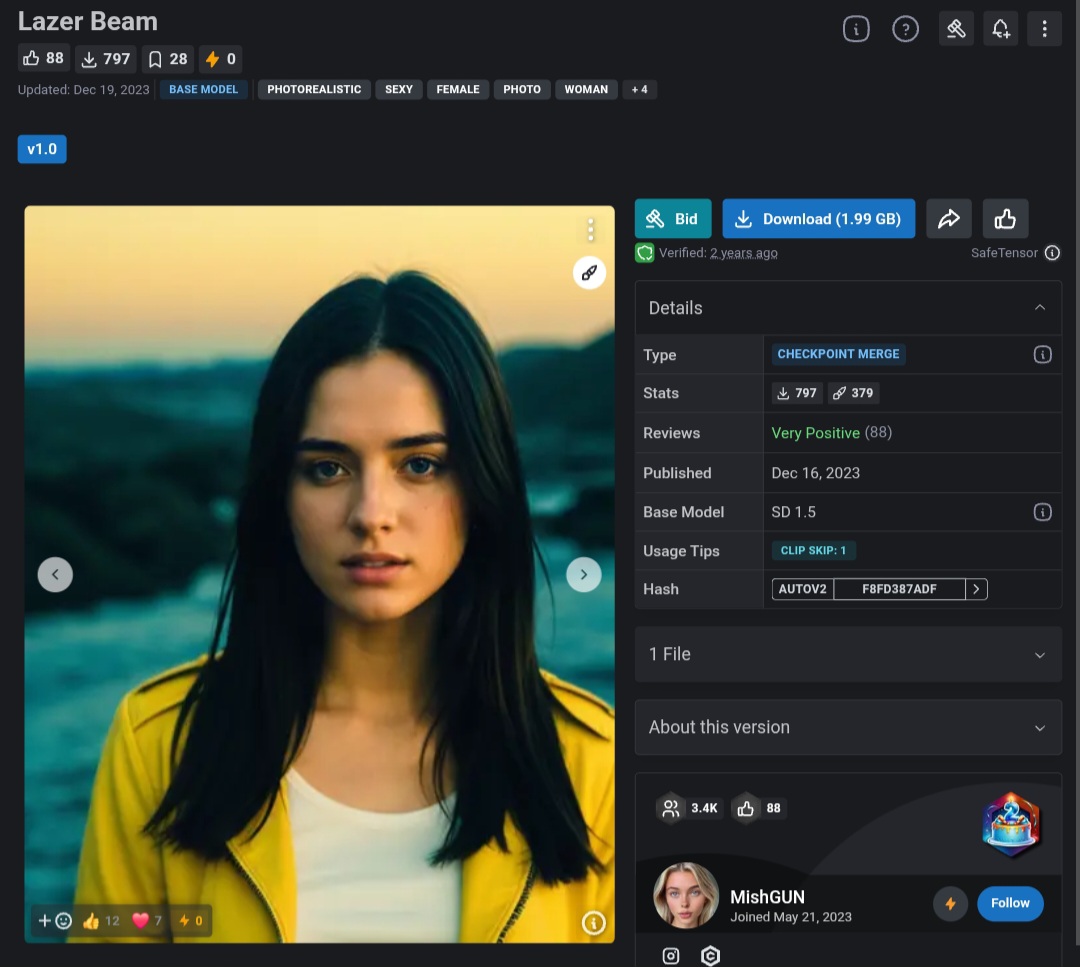Click the 88 likes badge on creator card

pyautogui.click(x=758, y=808)
